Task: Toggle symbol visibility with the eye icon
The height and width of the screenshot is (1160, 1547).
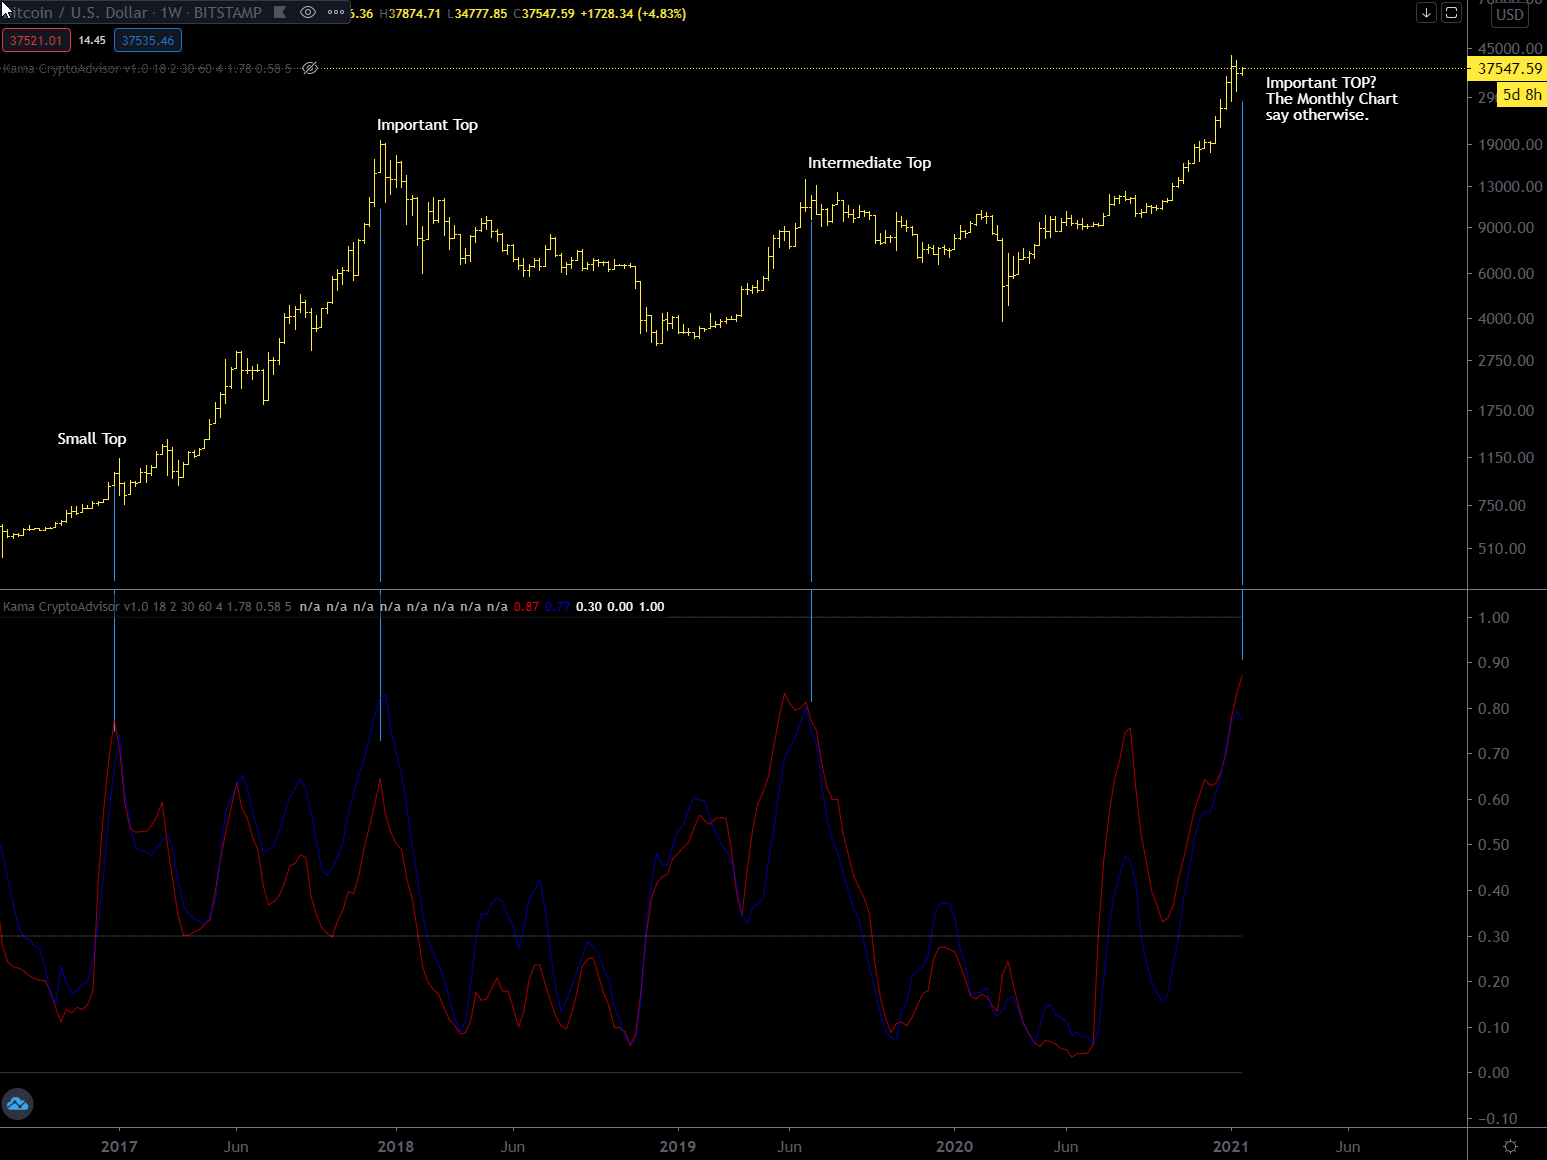Action: (308, 13)
